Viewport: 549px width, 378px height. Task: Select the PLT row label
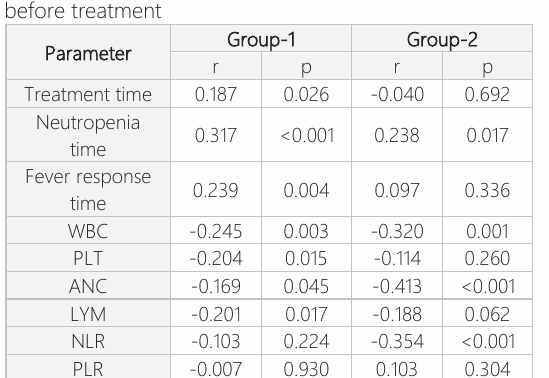point(88,258)
